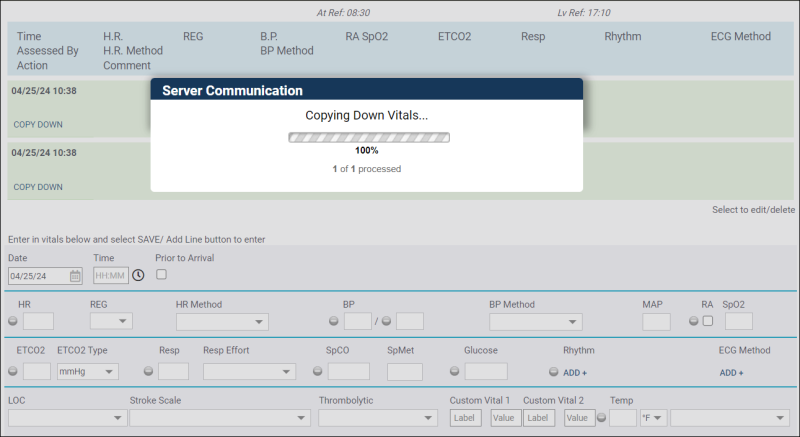This screenshot has height=437, width=800.
Task: Click the Time HH:MM input field
Action: pos(111,275)
